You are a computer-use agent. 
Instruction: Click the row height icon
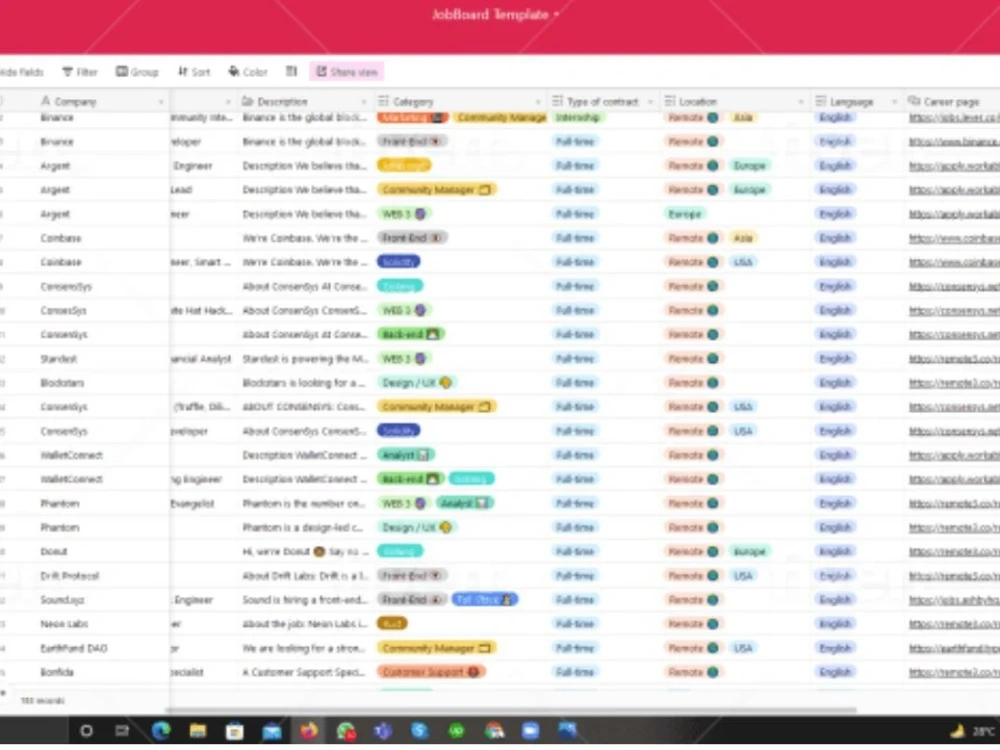coord(291,71)
